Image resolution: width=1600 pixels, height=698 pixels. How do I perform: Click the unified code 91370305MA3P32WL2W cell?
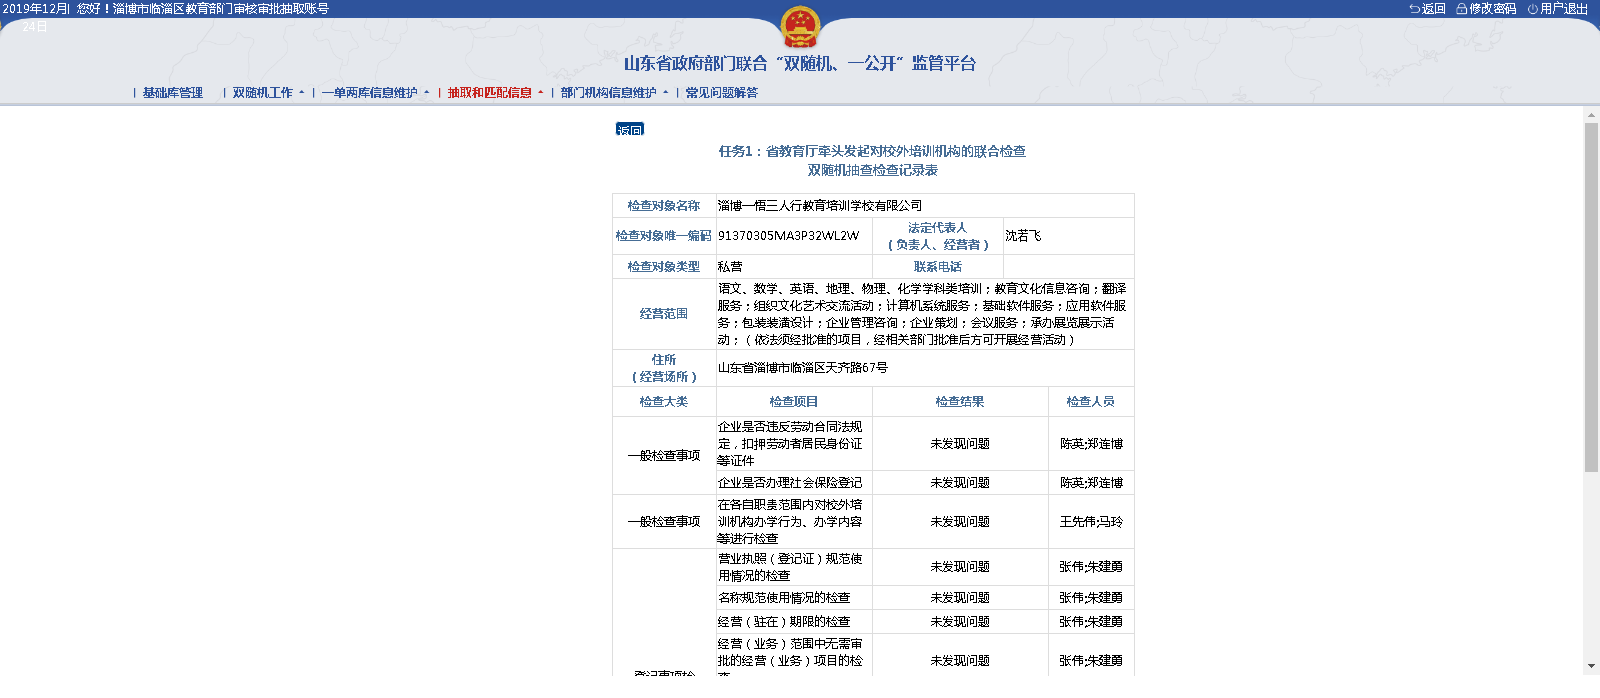[x=789, y=236]
